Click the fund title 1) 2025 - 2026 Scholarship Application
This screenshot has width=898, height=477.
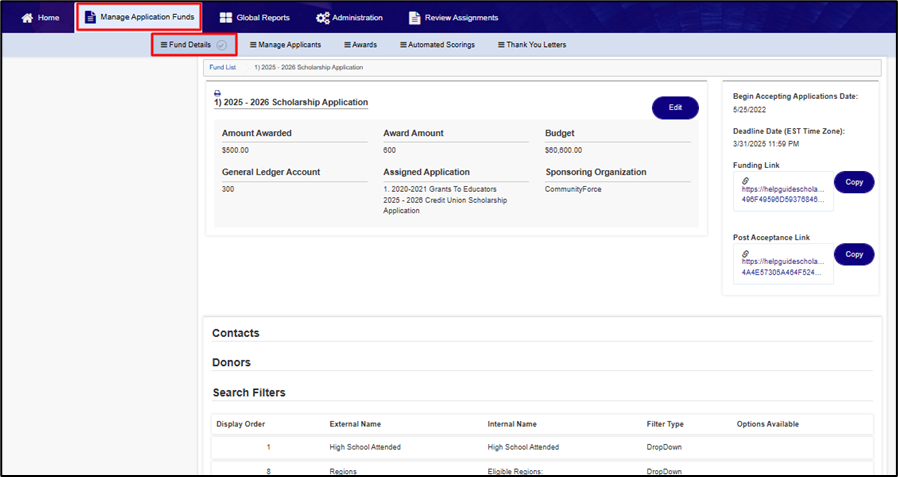(291, 103)
